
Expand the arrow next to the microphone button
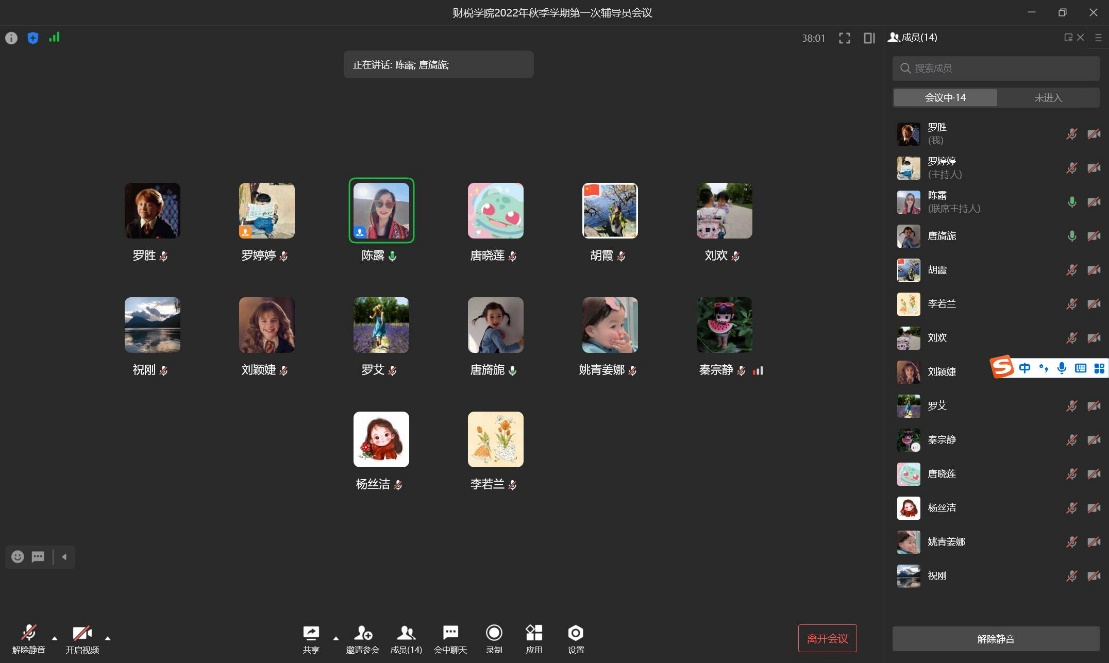[54, 638]
